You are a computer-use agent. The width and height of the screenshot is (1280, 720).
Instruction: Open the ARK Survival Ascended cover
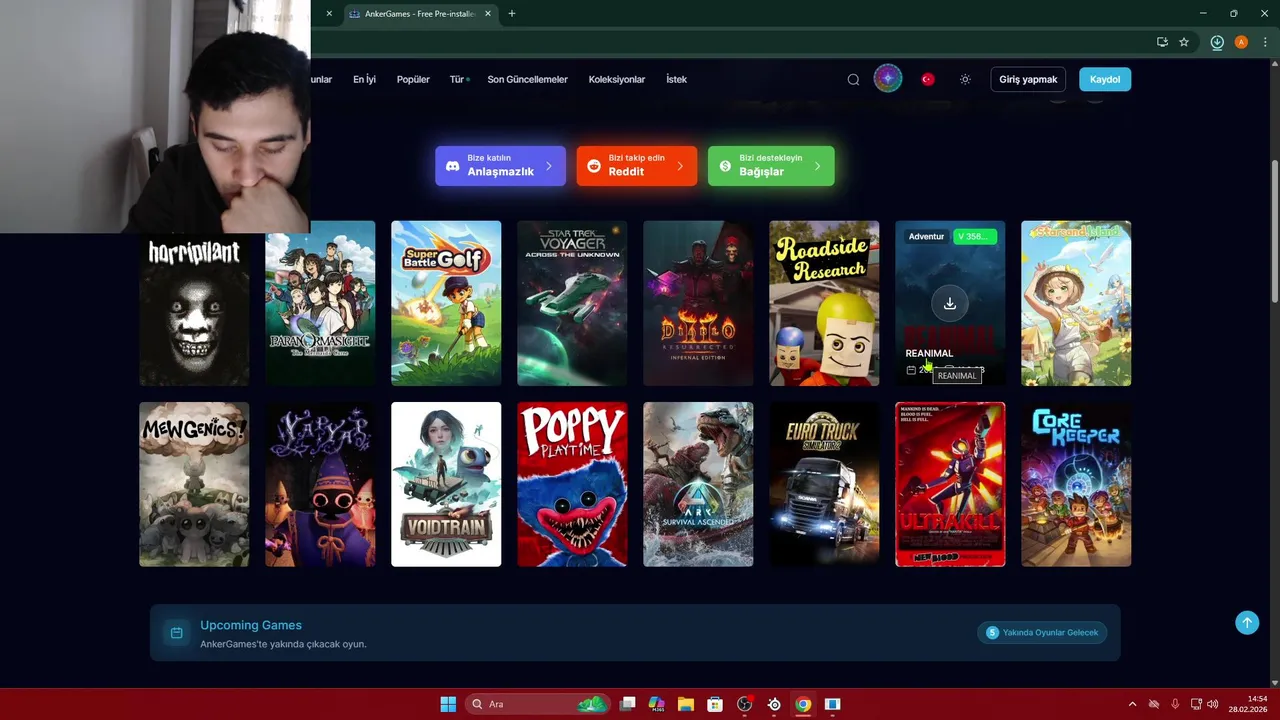[x=698, y=484]
